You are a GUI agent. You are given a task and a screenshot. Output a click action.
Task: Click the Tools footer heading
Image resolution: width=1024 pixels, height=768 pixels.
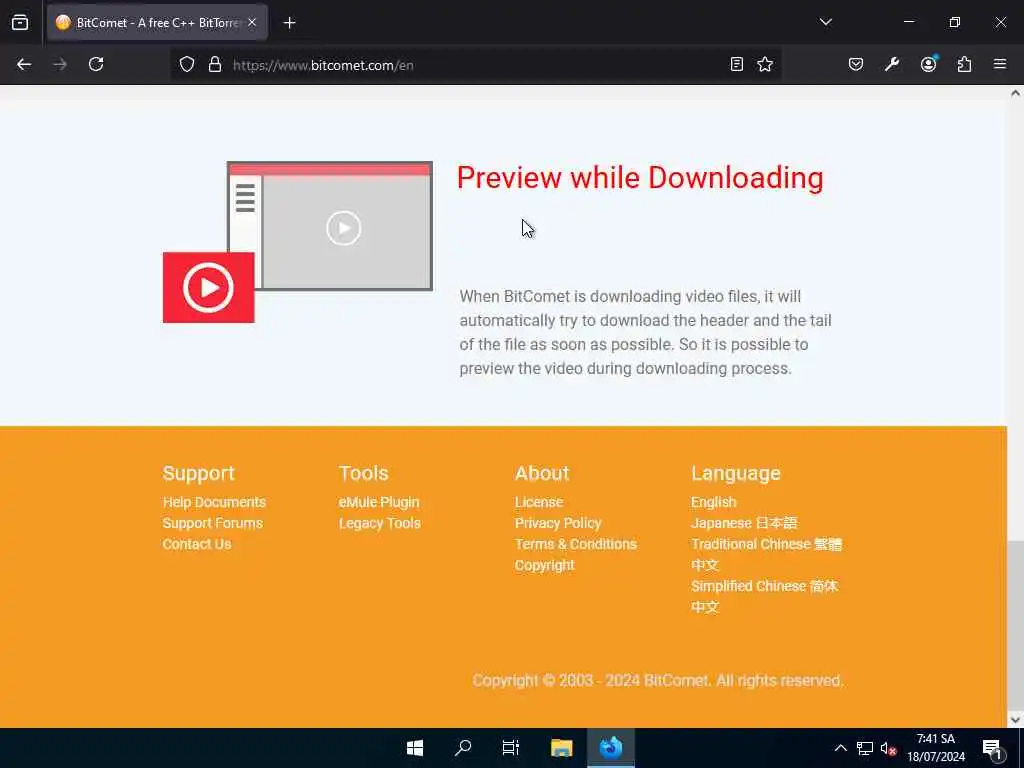pos(363,473)
